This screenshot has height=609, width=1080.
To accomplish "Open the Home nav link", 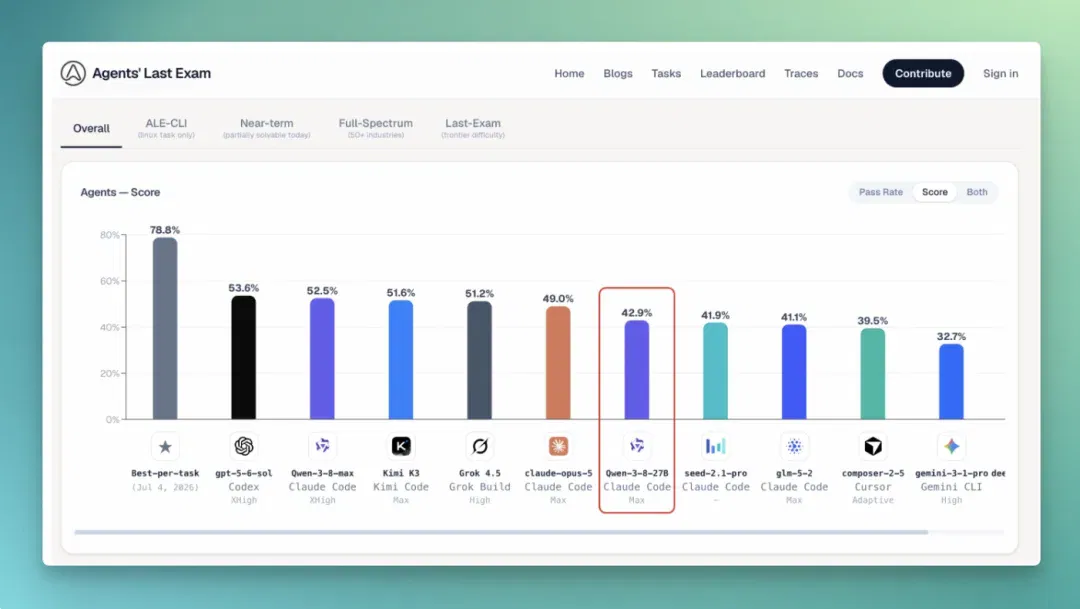I will (569, 74).
